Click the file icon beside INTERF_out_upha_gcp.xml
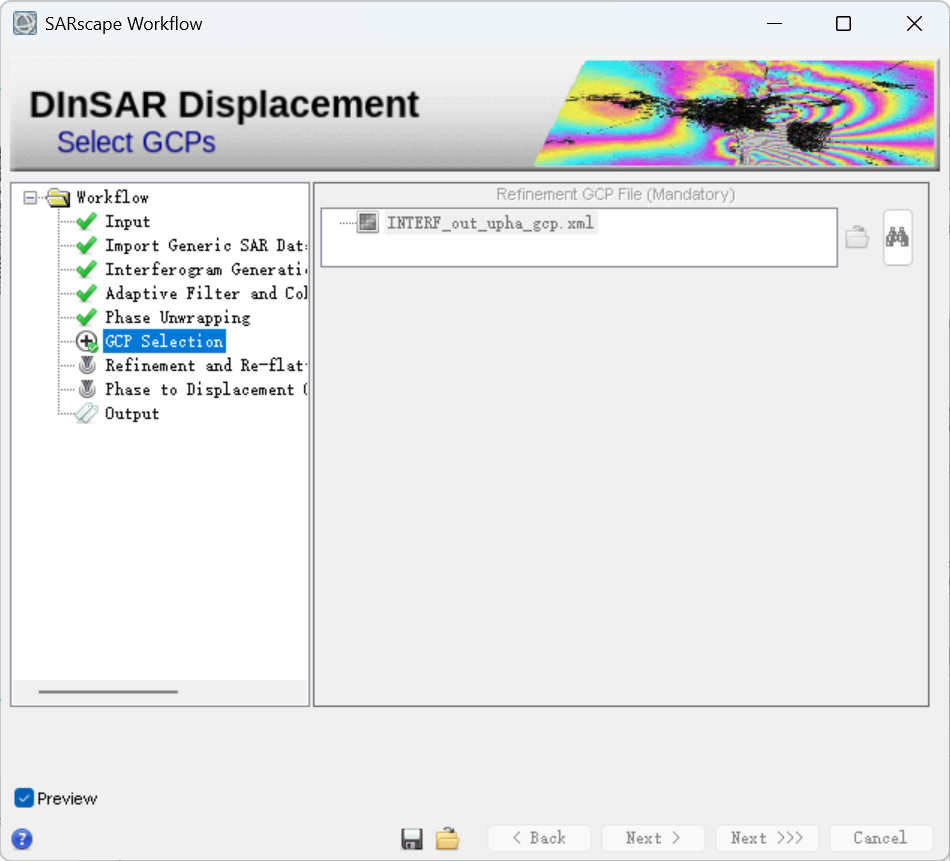 (368, 222)
